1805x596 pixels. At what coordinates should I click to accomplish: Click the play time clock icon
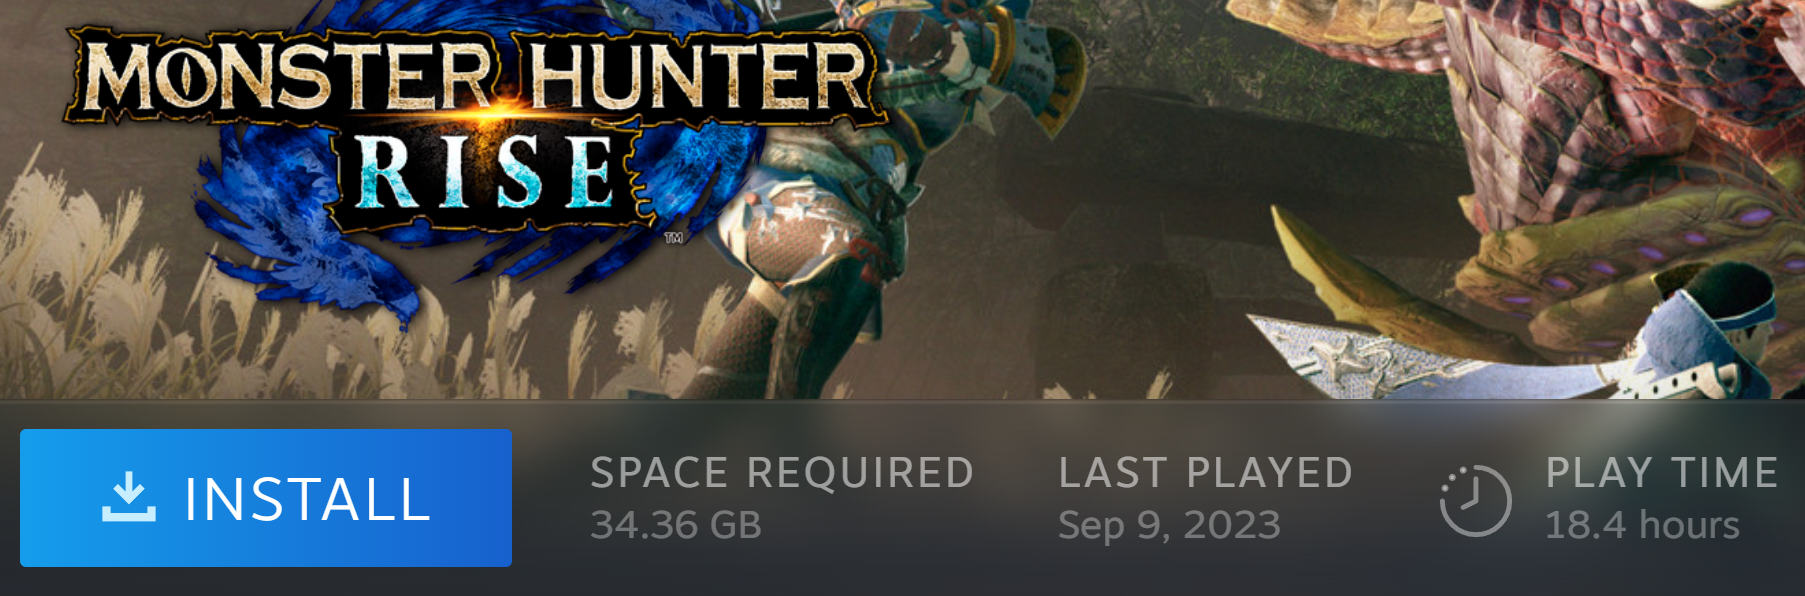[1475, 500]
